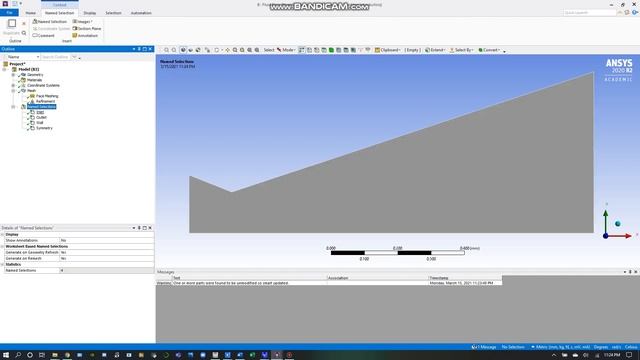Open the Clipboard dropdown in toolbar
This screenshot has height=360, width=640.
point(387,50)
